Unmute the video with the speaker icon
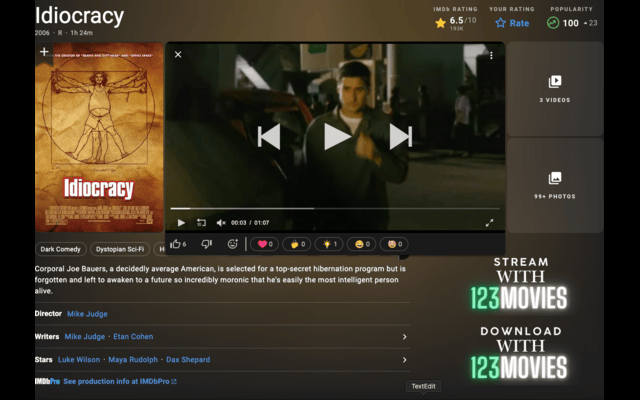Screen dimensions: 640x400 221,222
